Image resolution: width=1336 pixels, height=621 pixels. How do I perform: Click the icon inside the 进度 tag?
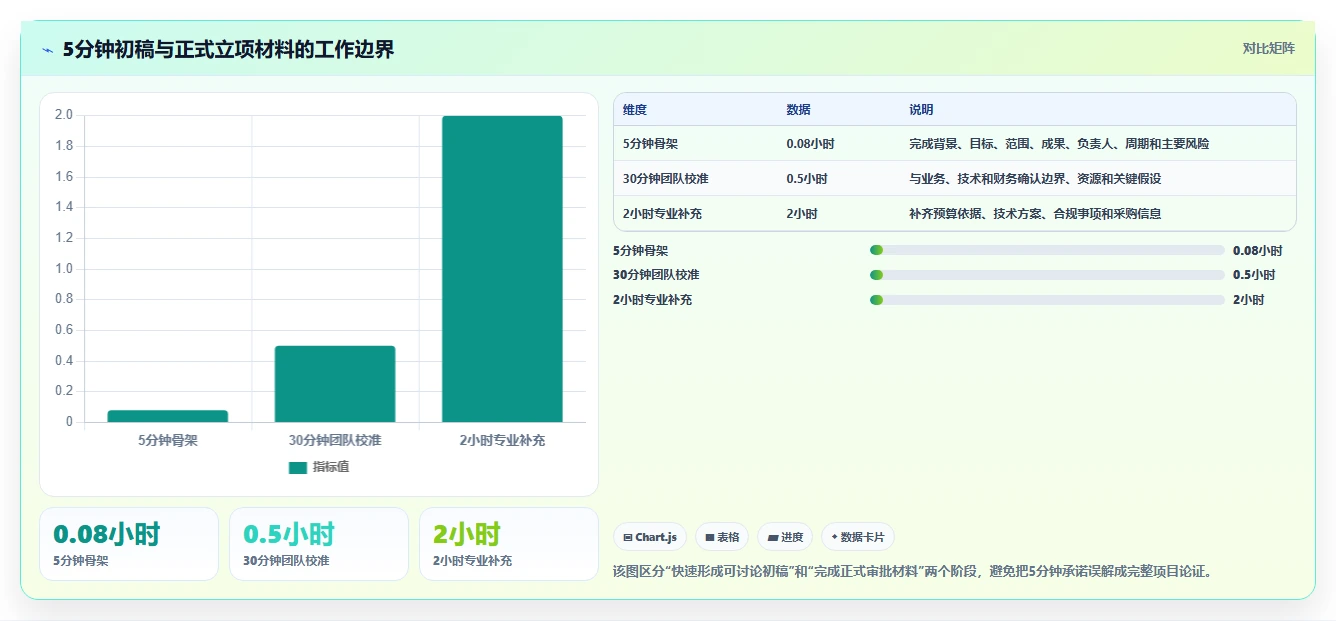tap(772, 537)
